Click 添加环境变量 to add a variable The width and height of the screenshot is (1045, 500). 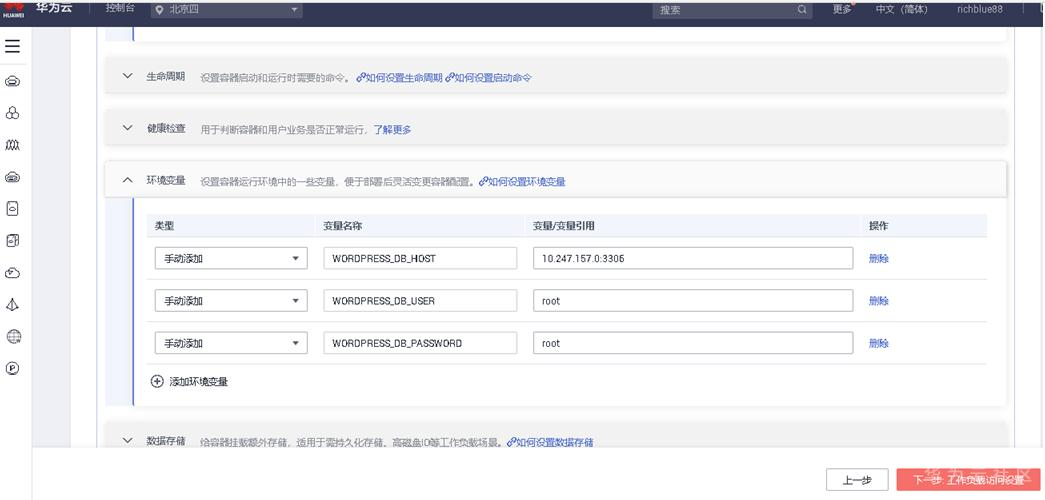click(x=199, y=382)
